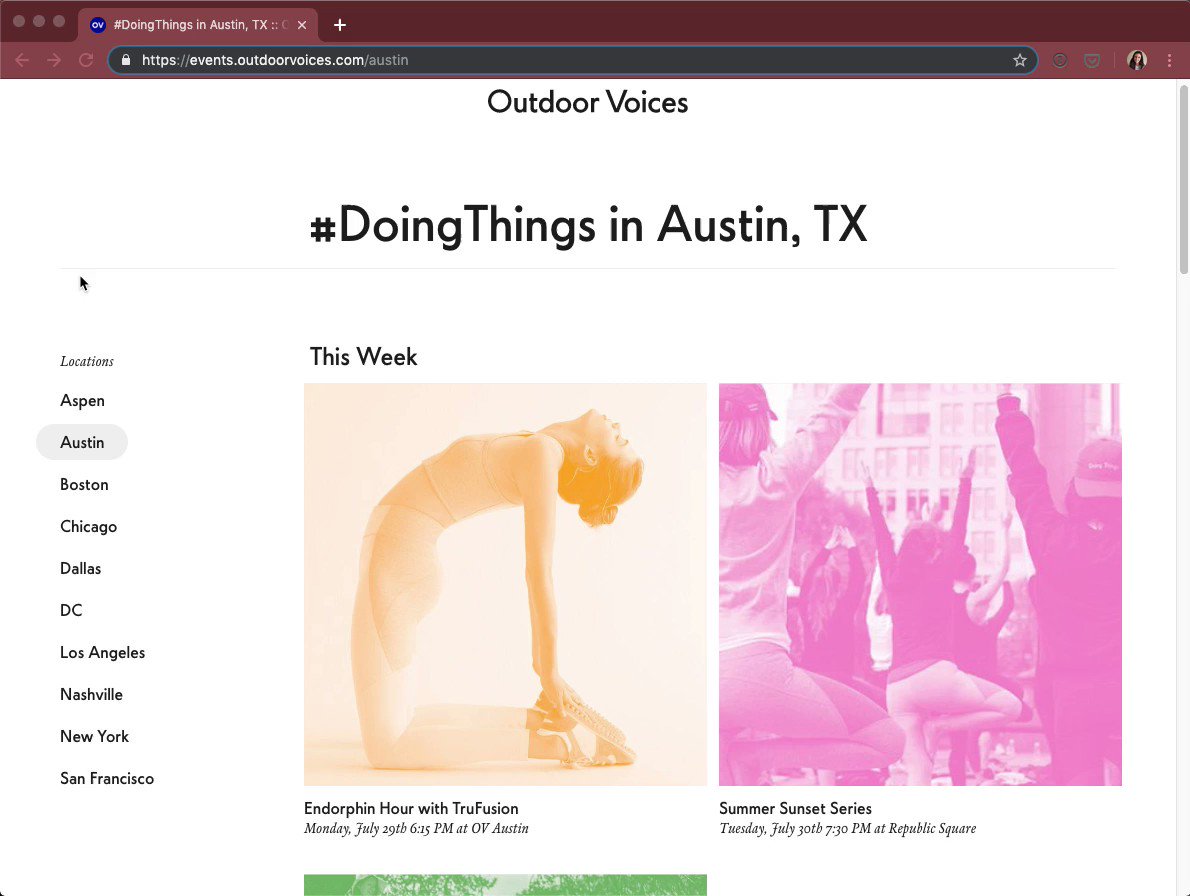
Task: Click the Pocket extension icon
Action: pos(1091,60)
